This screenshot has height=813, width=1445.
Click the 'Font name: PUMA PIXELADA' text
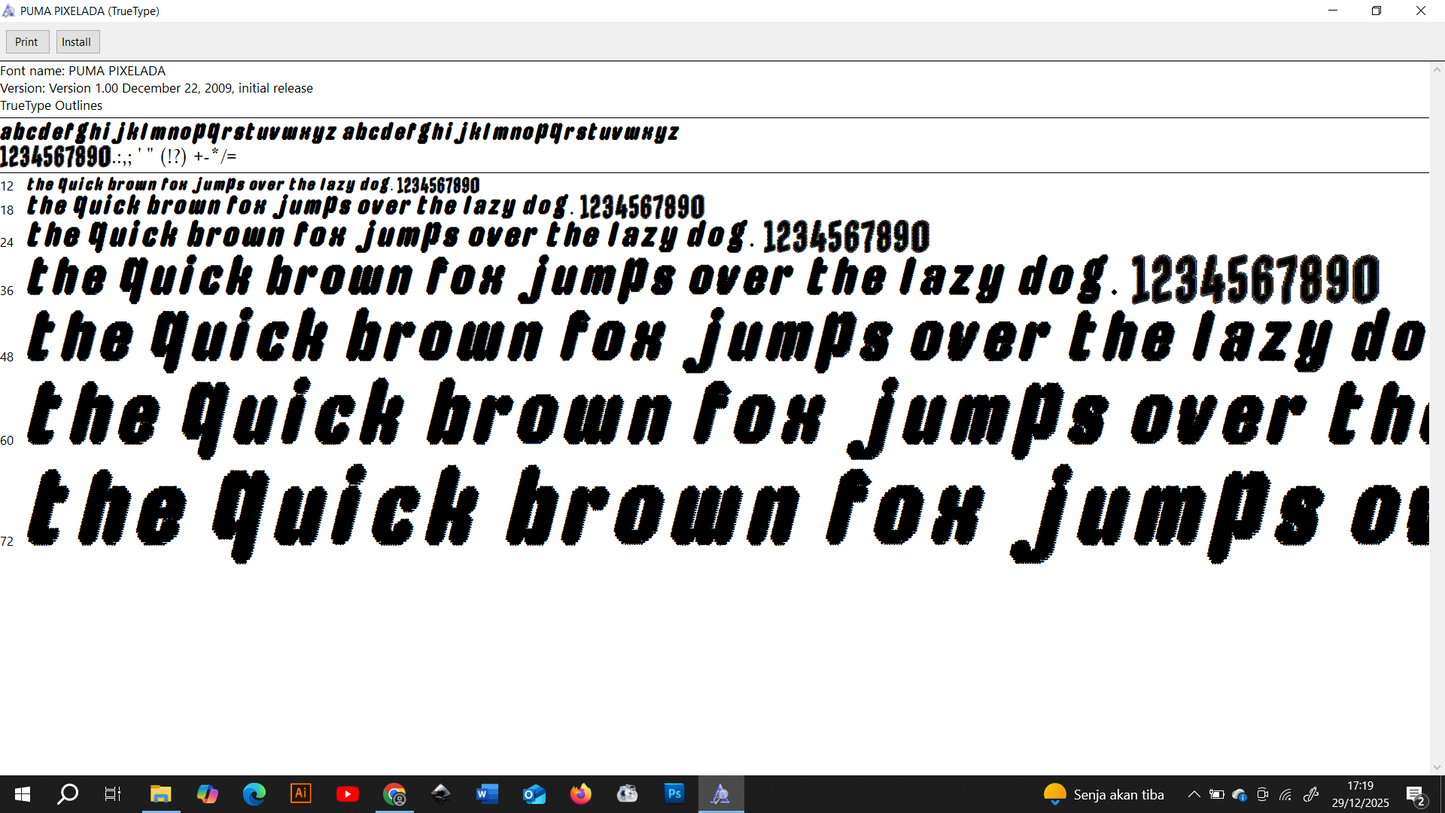(83, 71)
